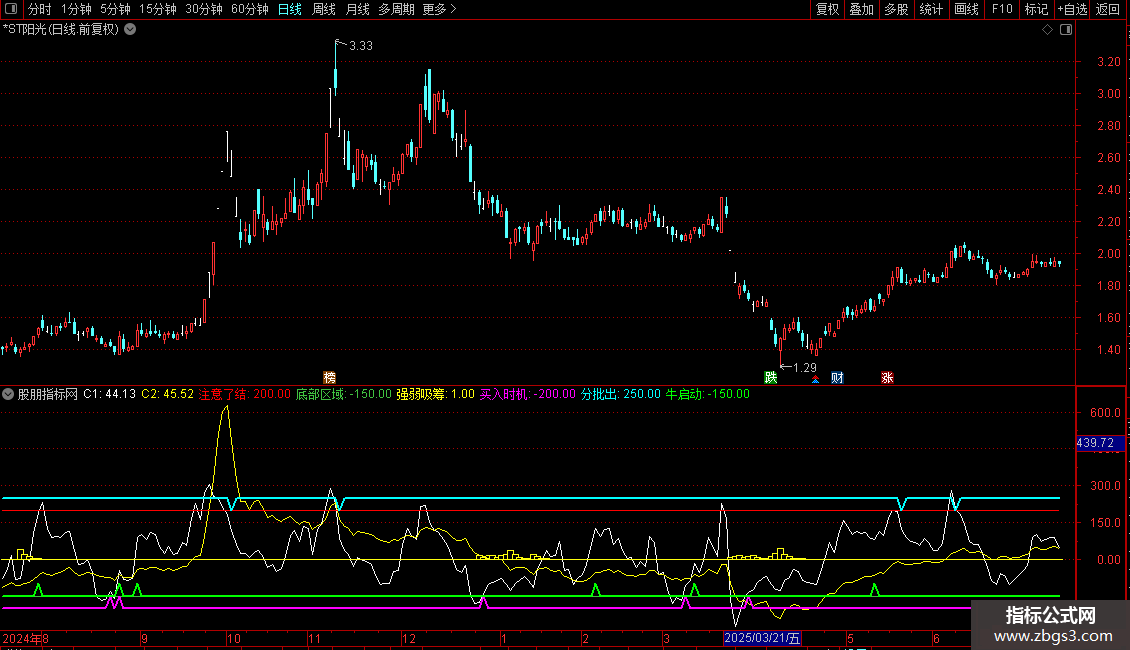Open dropdown beside *ST阳光 title
The width and height of the screenshot is (1130, 650).
pyautogui.click(x=130, y=30)
